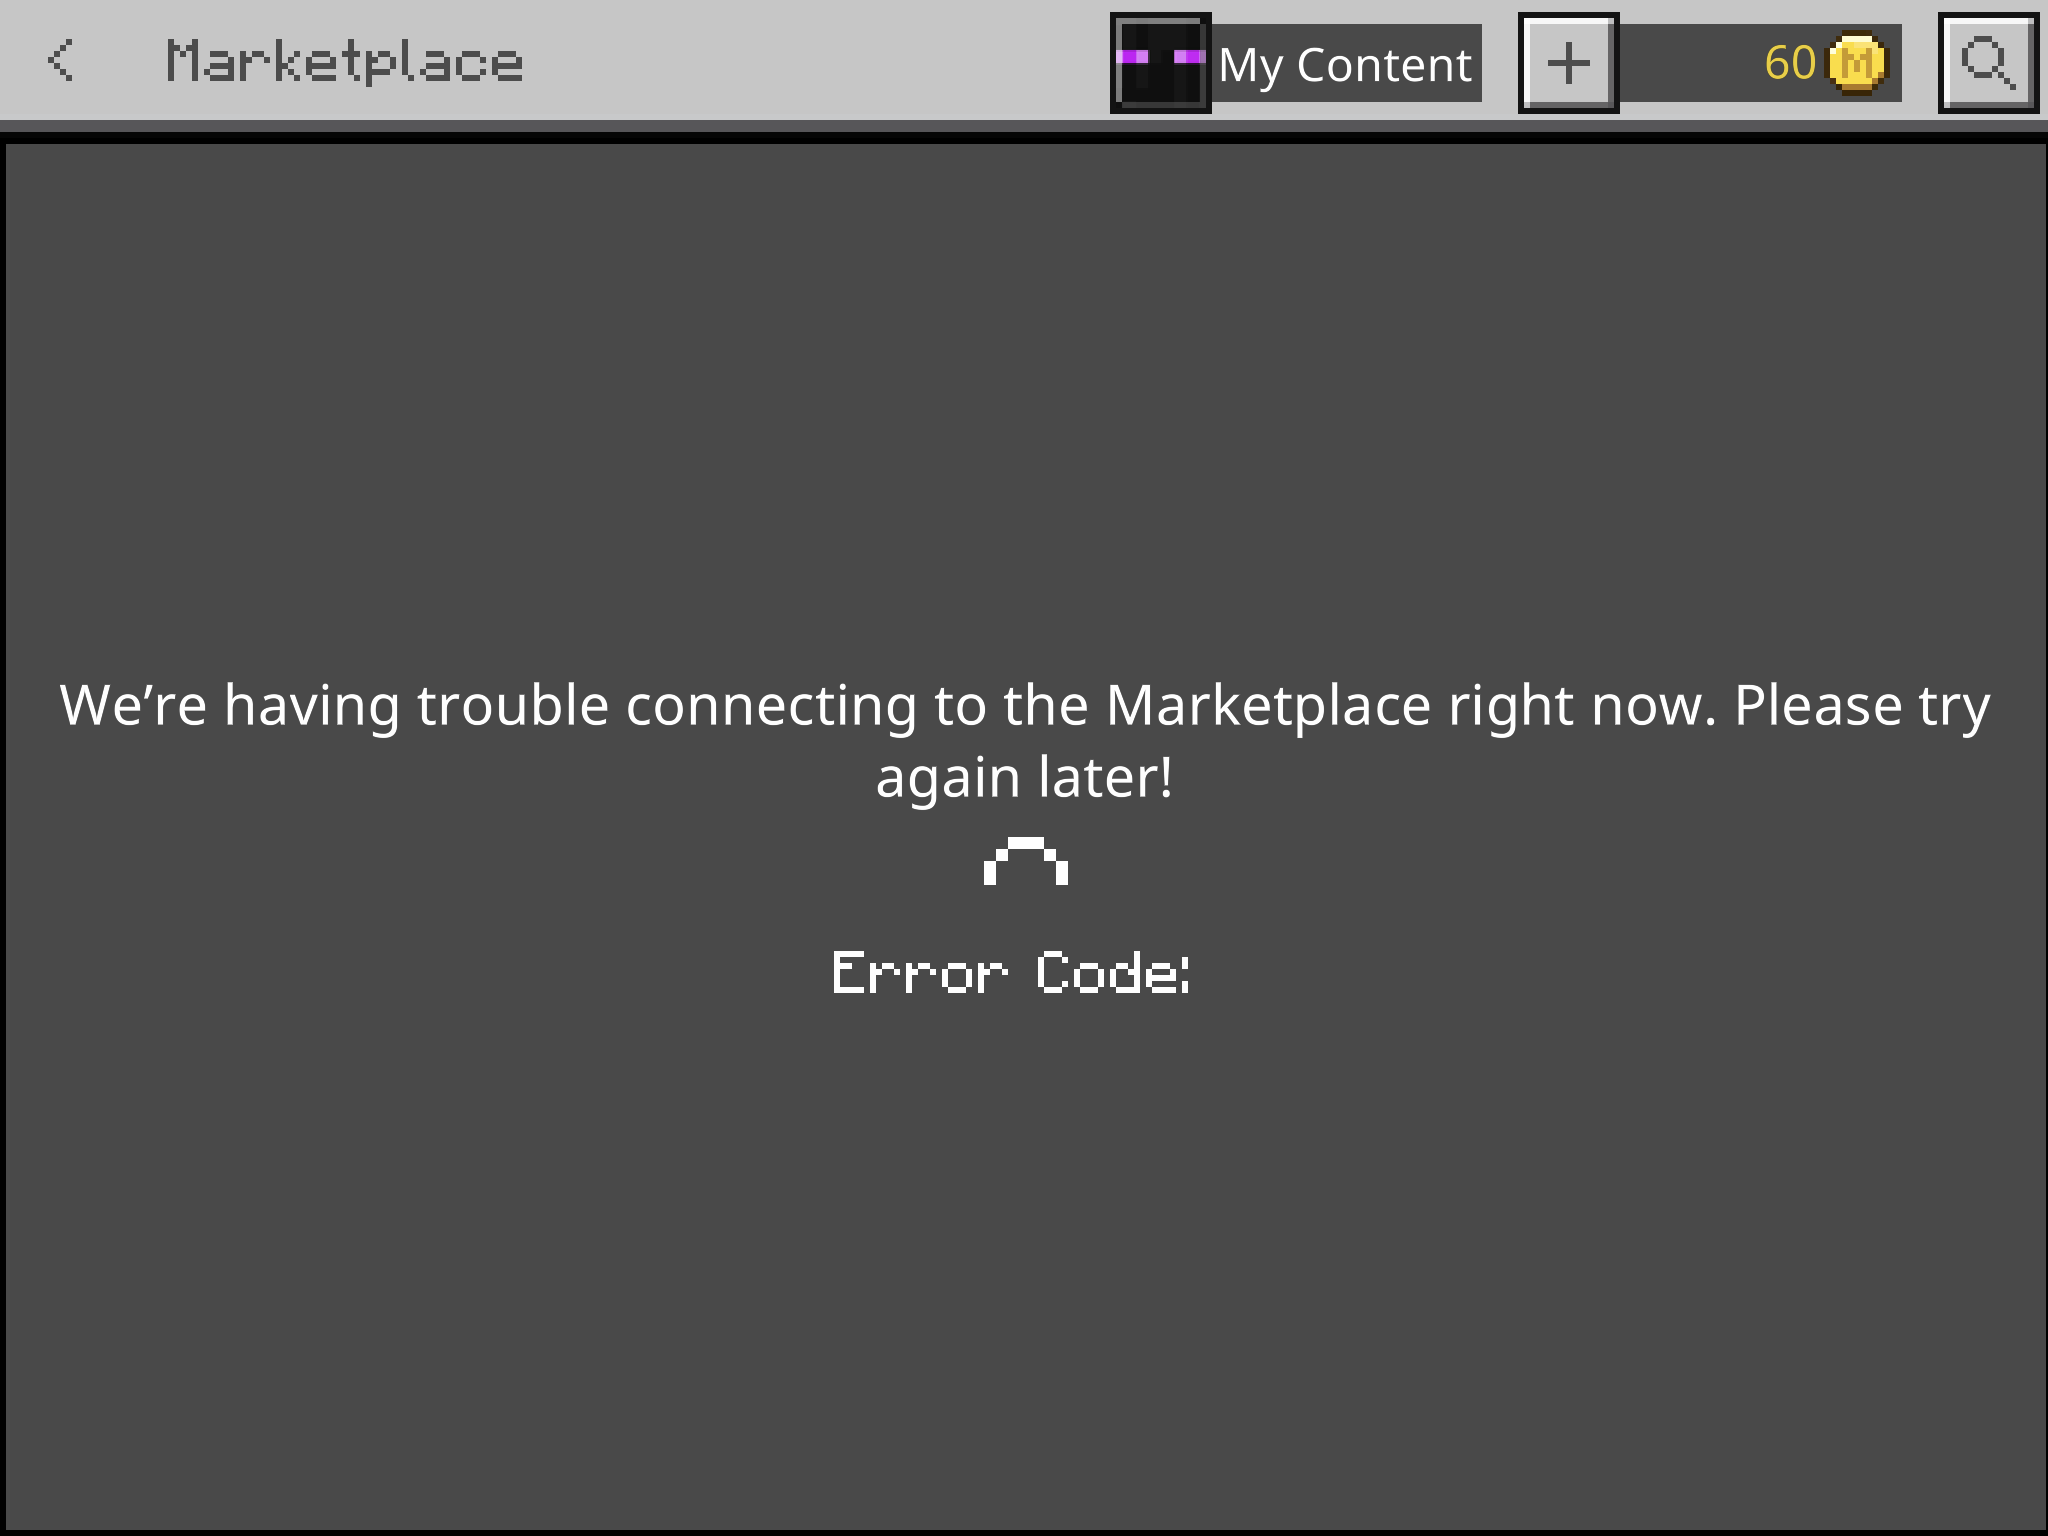This screenshot has height=1536, width=2048.
Task: Click the plus icon to add Minecoins
Action: (1568, 63)
